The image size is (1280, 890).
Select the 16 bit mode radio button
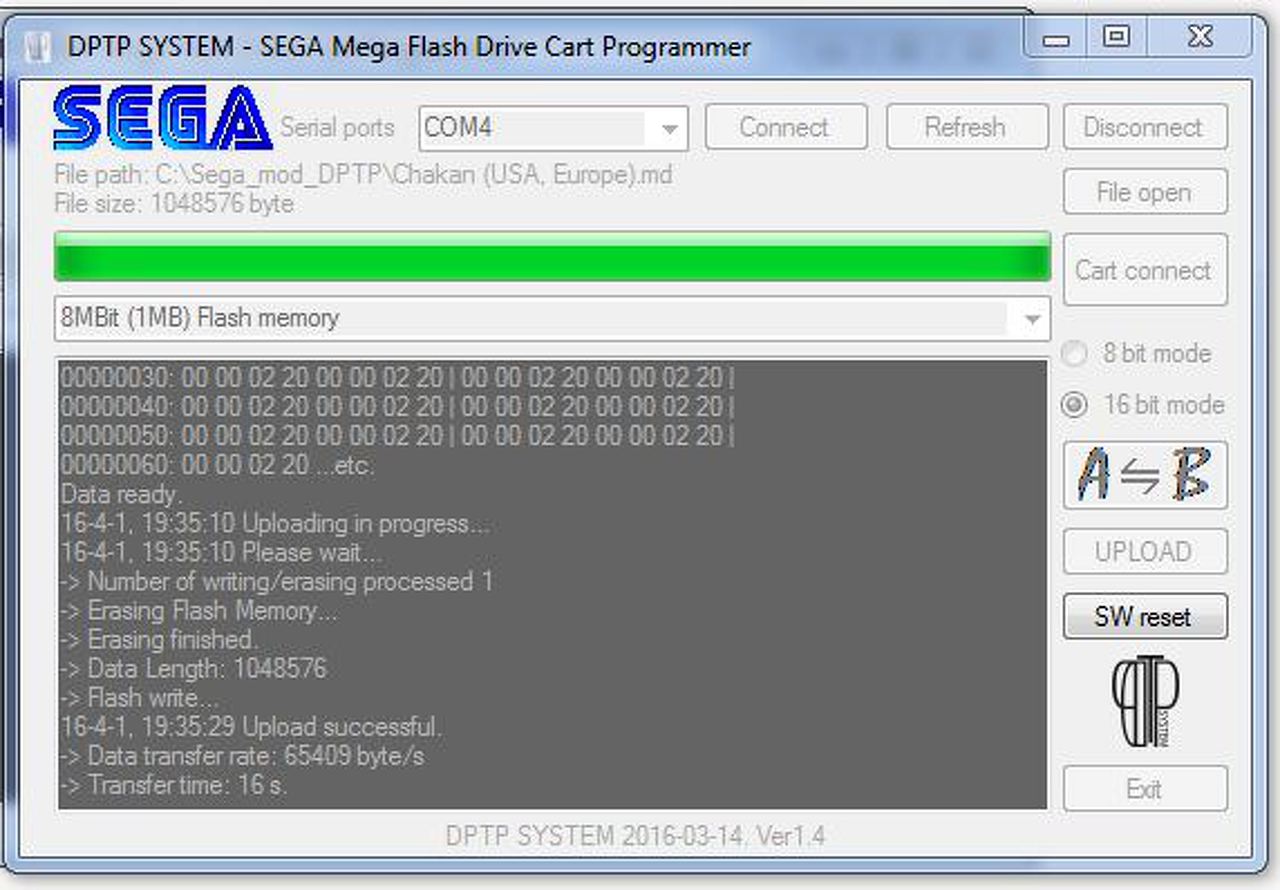(x=1074, y=405)
